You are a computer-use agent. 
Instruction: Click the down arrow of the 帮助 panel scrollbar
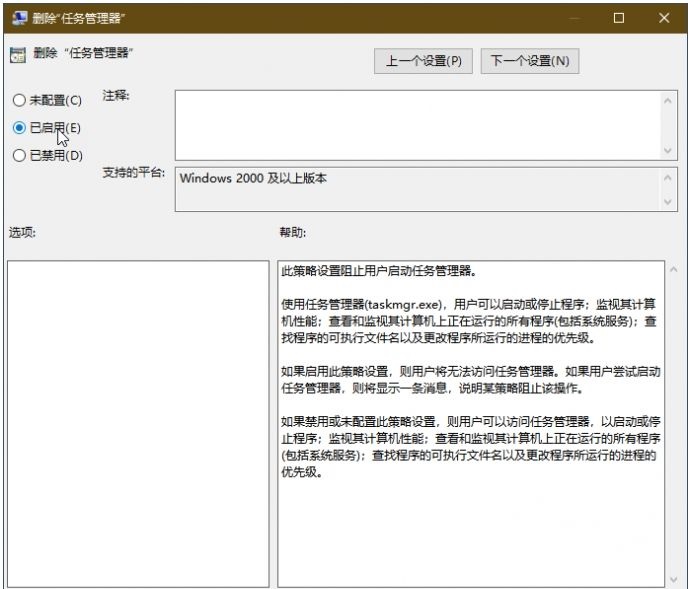click(674, 580)
